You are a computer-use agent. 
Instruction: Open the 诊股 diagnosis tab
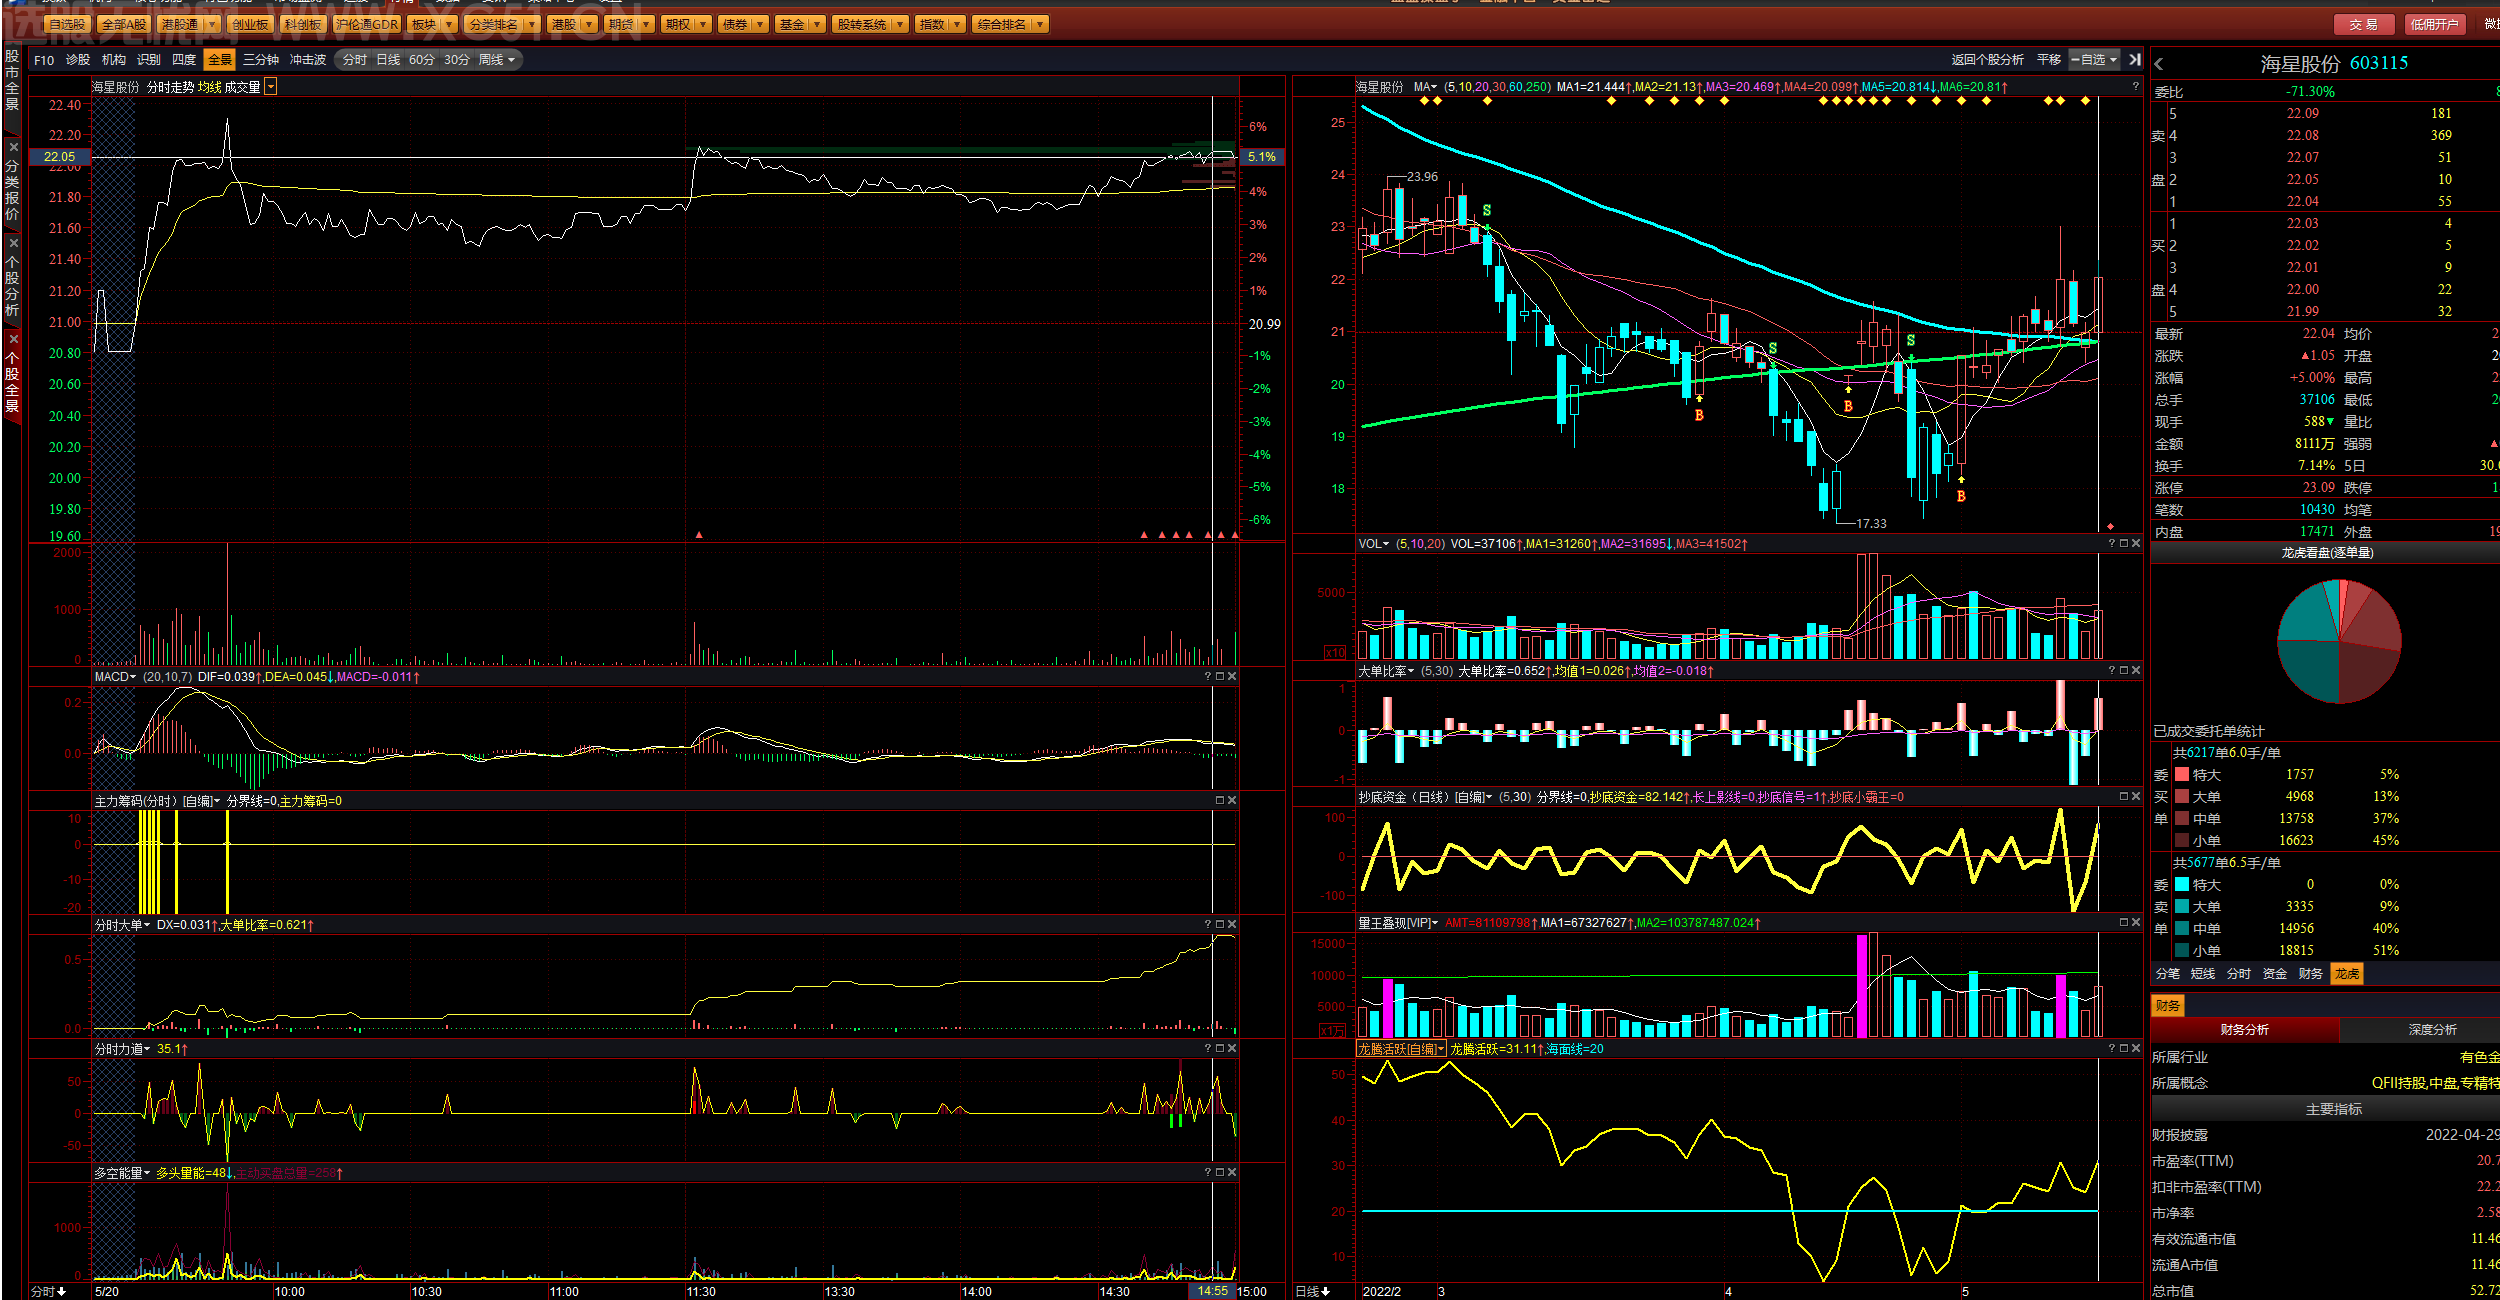pyautogui.click(x=78, y=60)
